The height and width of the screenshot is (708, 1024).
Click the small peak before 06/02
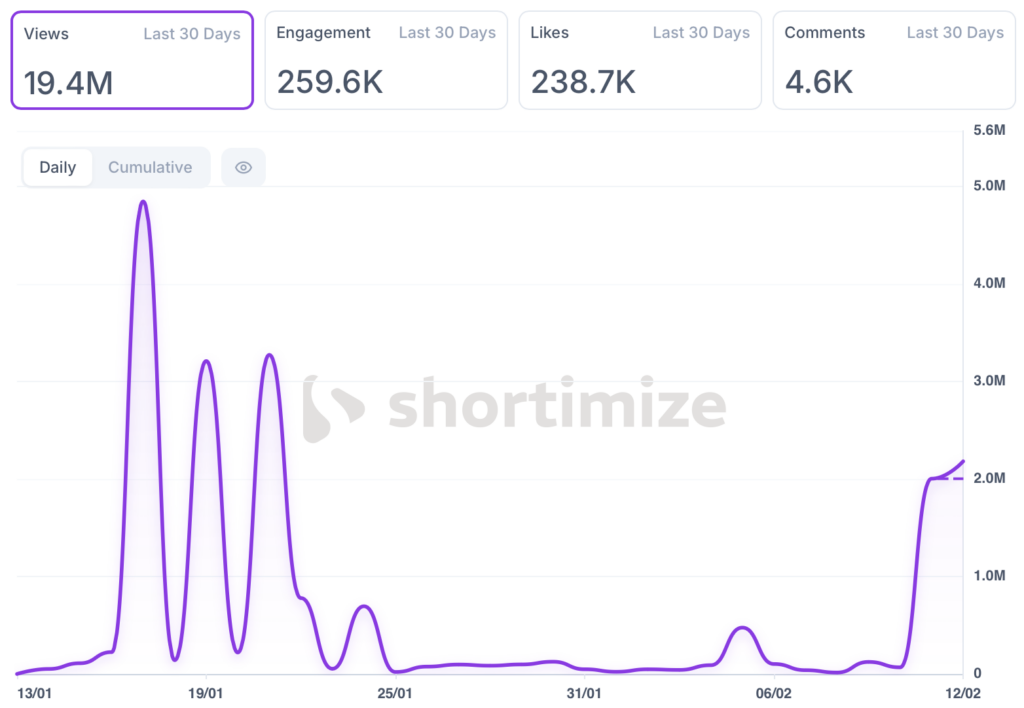click(x=742, y=628)
